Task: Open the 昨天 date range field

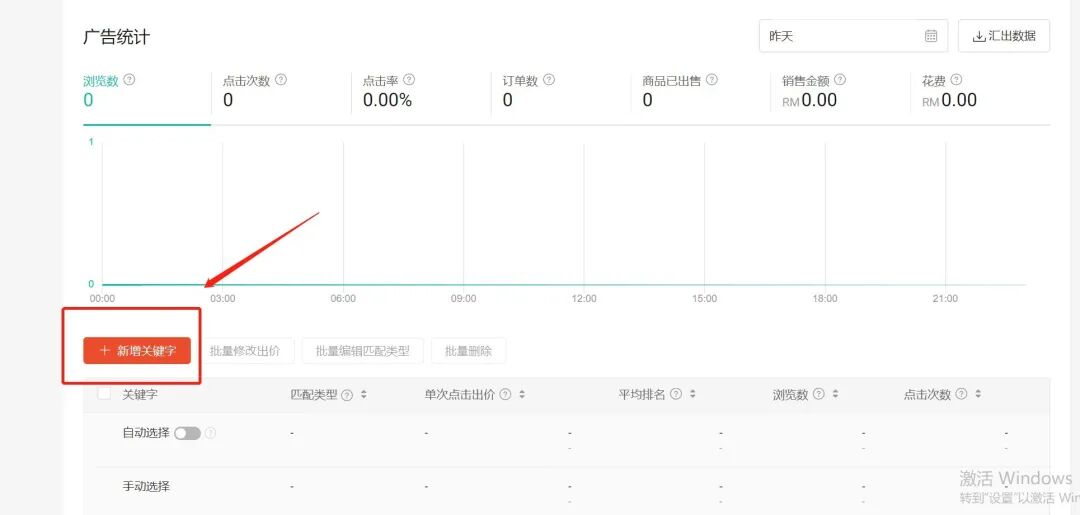Action: point(853,36)
